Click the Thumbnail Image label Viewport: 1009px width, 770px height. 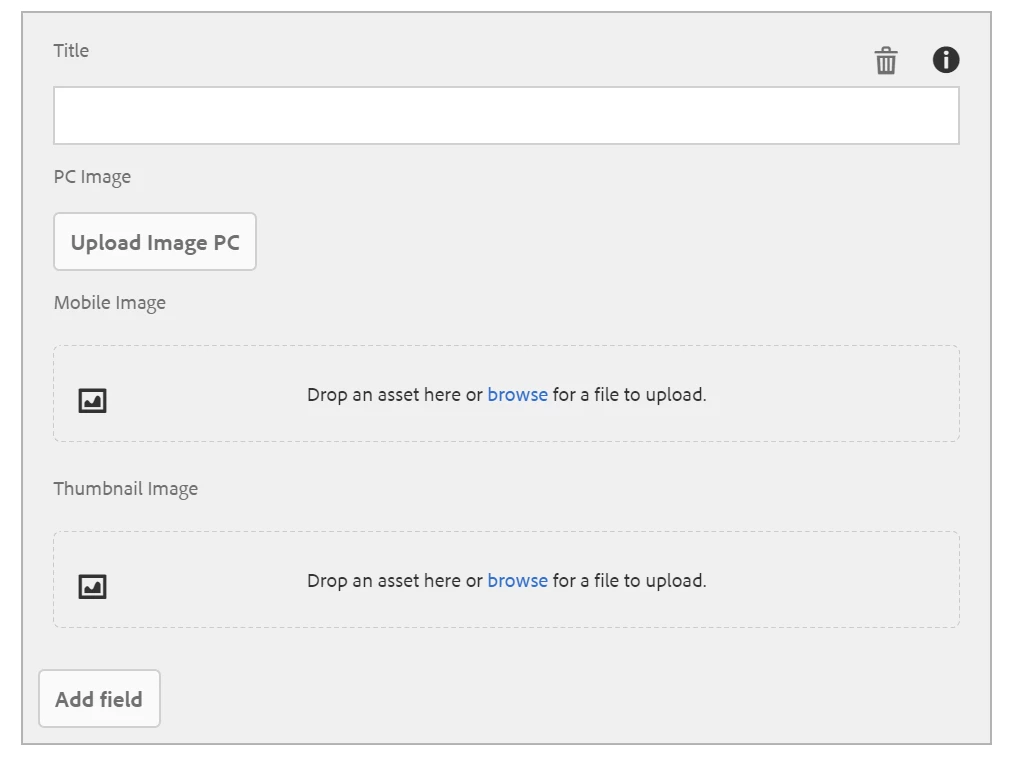pos(126,489)
